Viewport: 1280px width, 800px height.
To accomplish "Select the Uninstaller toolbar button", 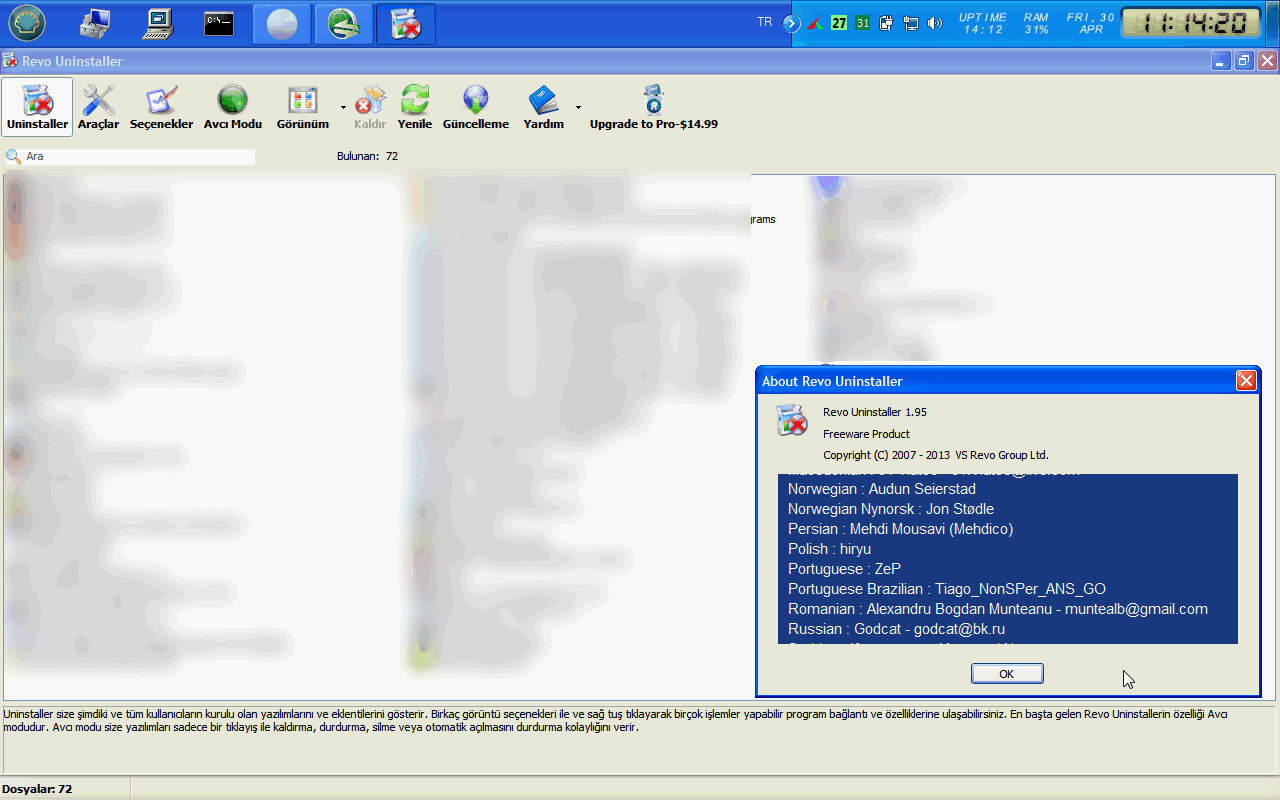I will (37, 107).
